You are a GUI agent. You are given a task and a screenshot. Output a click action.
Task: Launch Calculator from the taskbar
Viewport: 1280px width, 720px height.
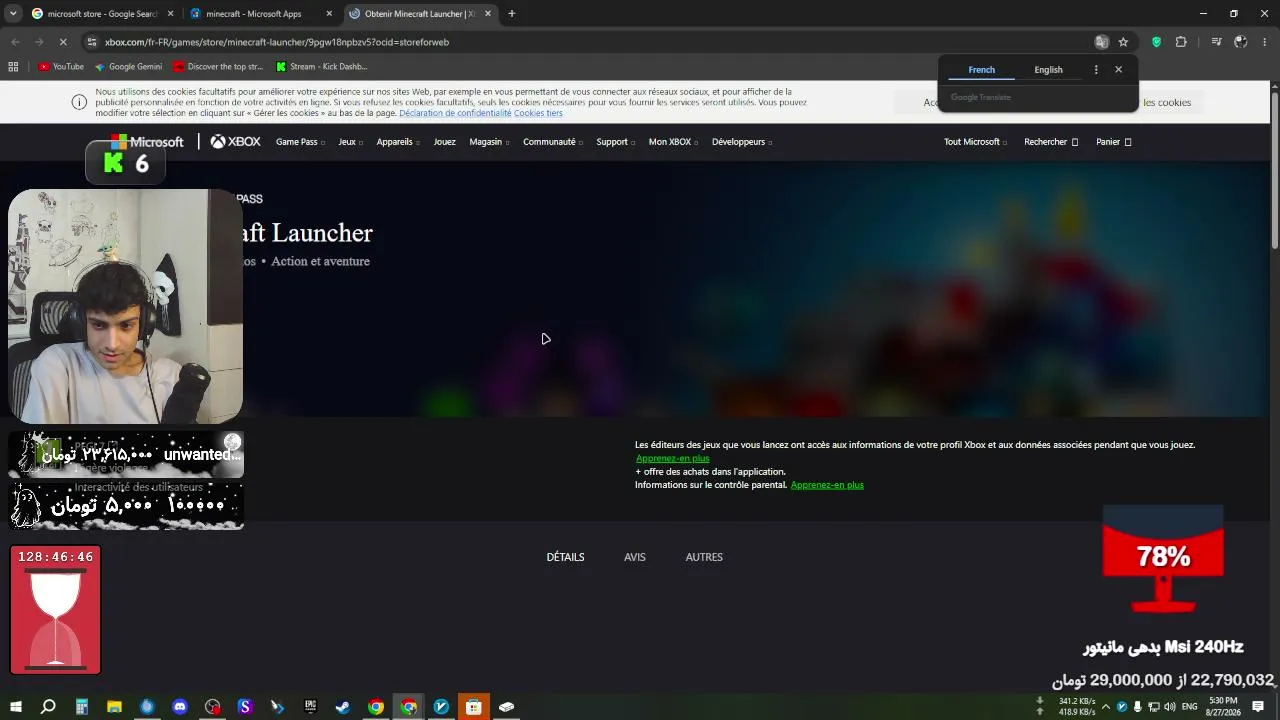[82, 707]
